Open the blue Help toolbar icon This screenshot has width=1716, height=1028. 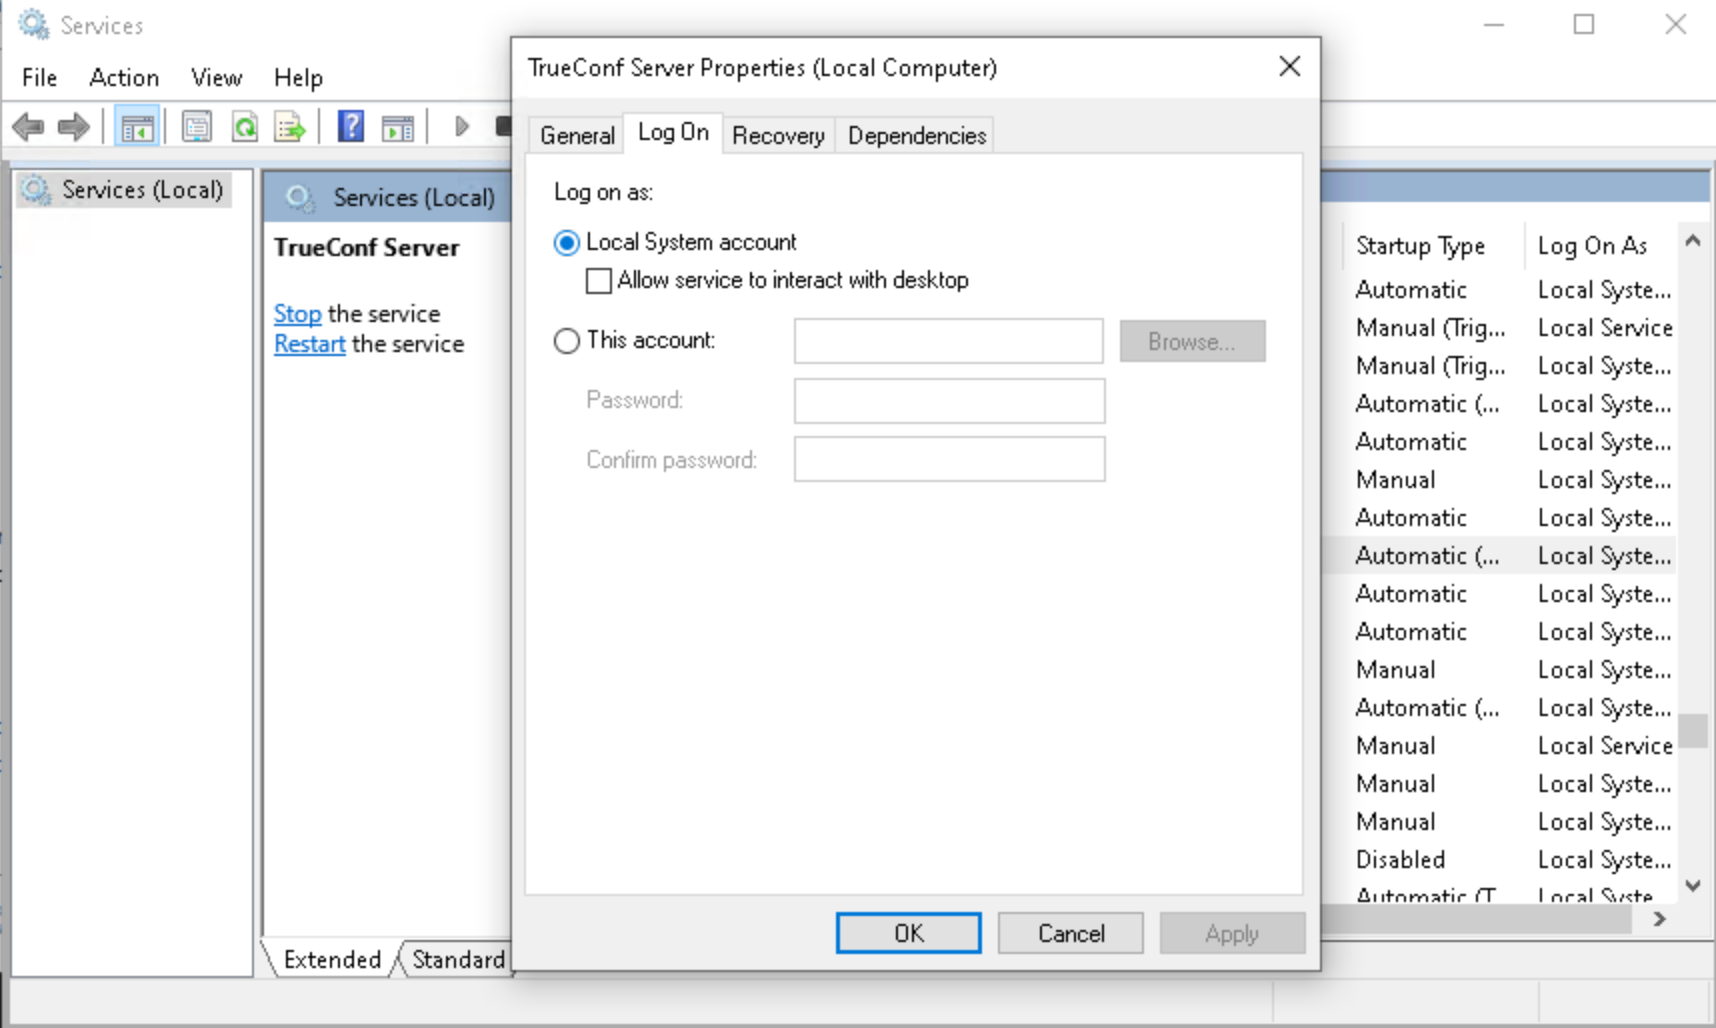[x=350, y=127]
